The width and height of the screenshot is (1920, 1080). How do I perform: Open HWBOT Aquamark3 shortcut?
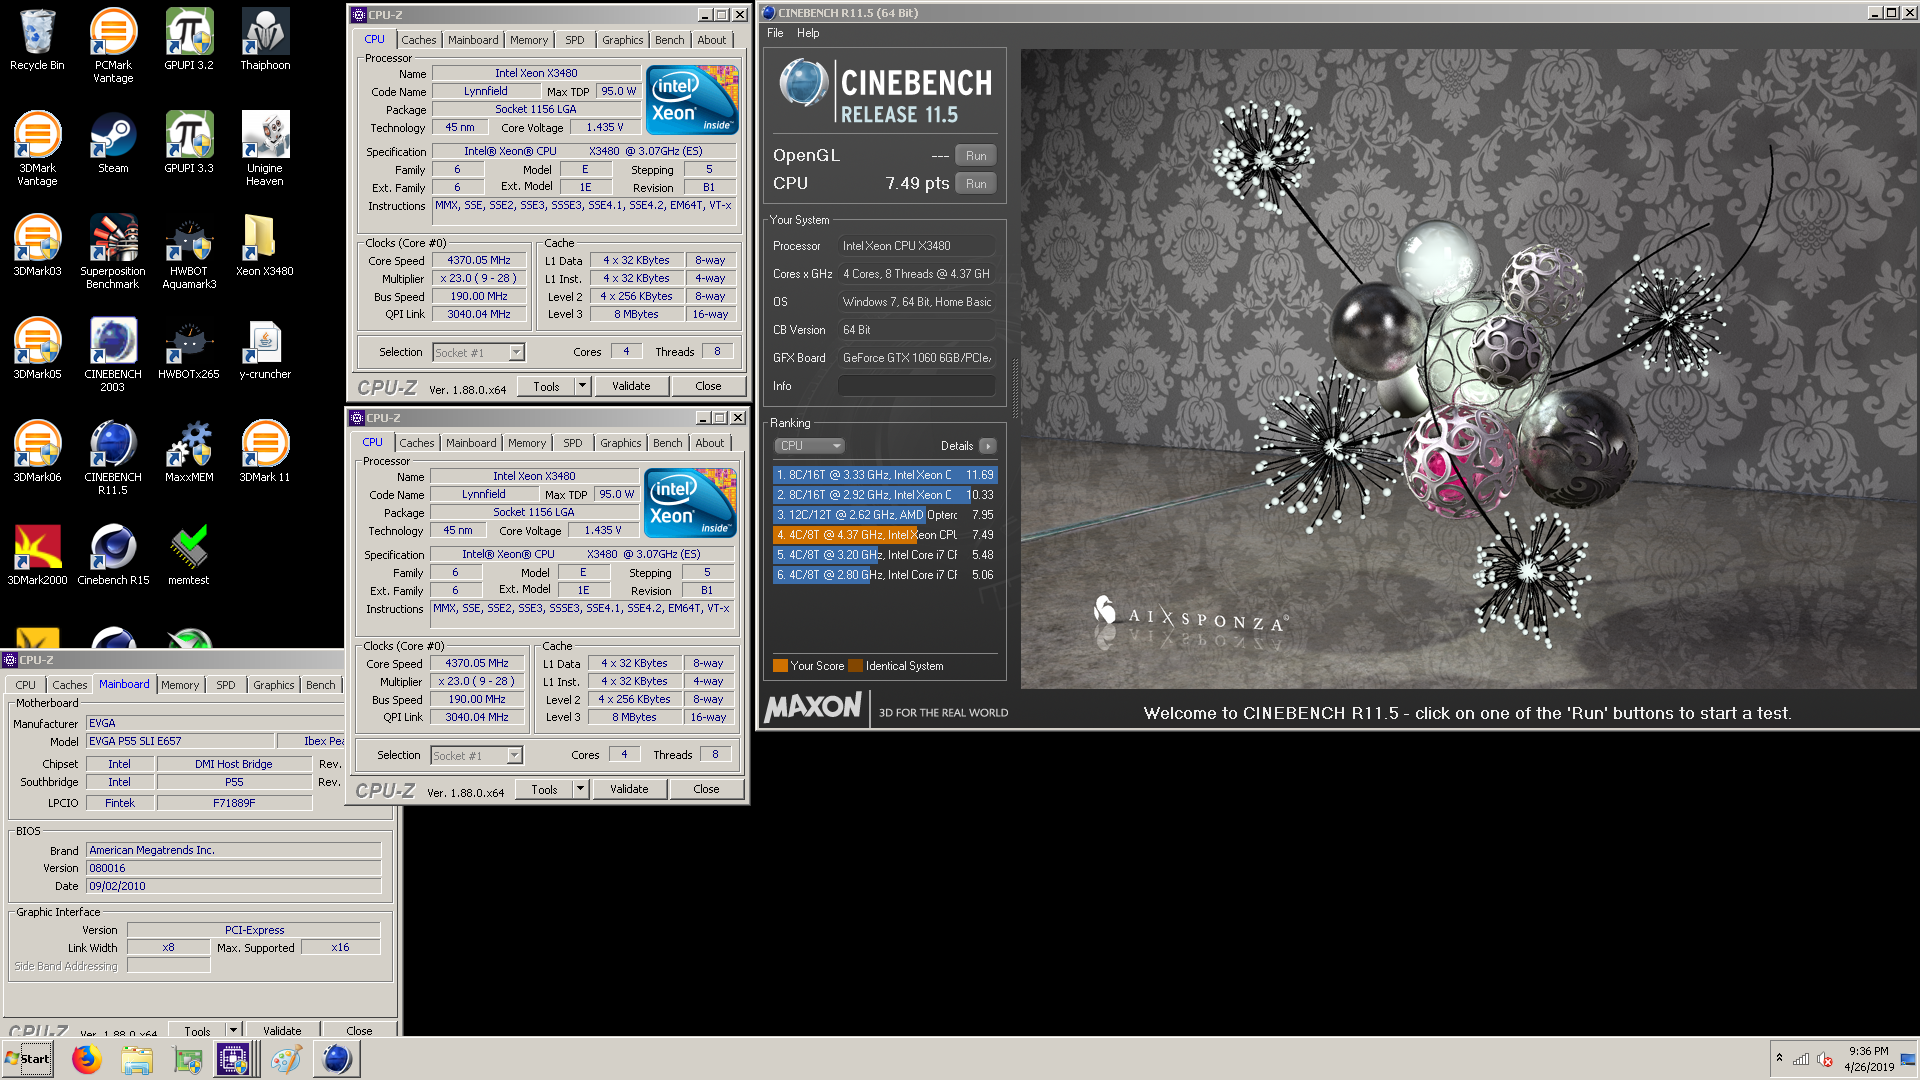pos(189,252)
